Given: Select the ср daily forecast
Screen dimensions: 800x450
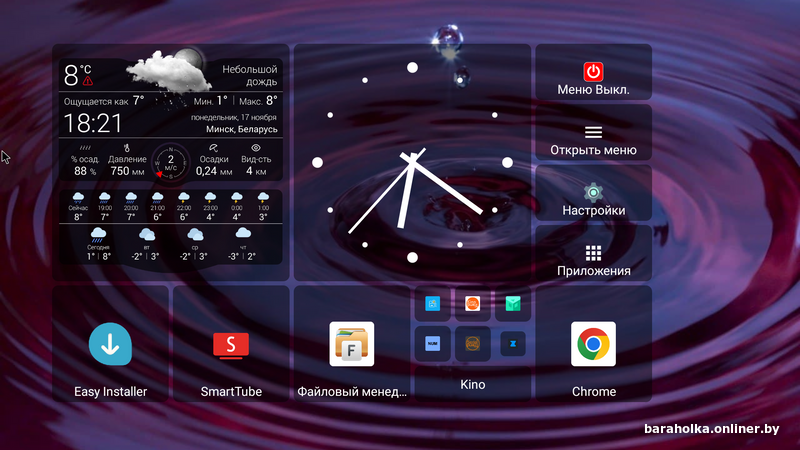Looking at the screenshot, I should 195,244.
